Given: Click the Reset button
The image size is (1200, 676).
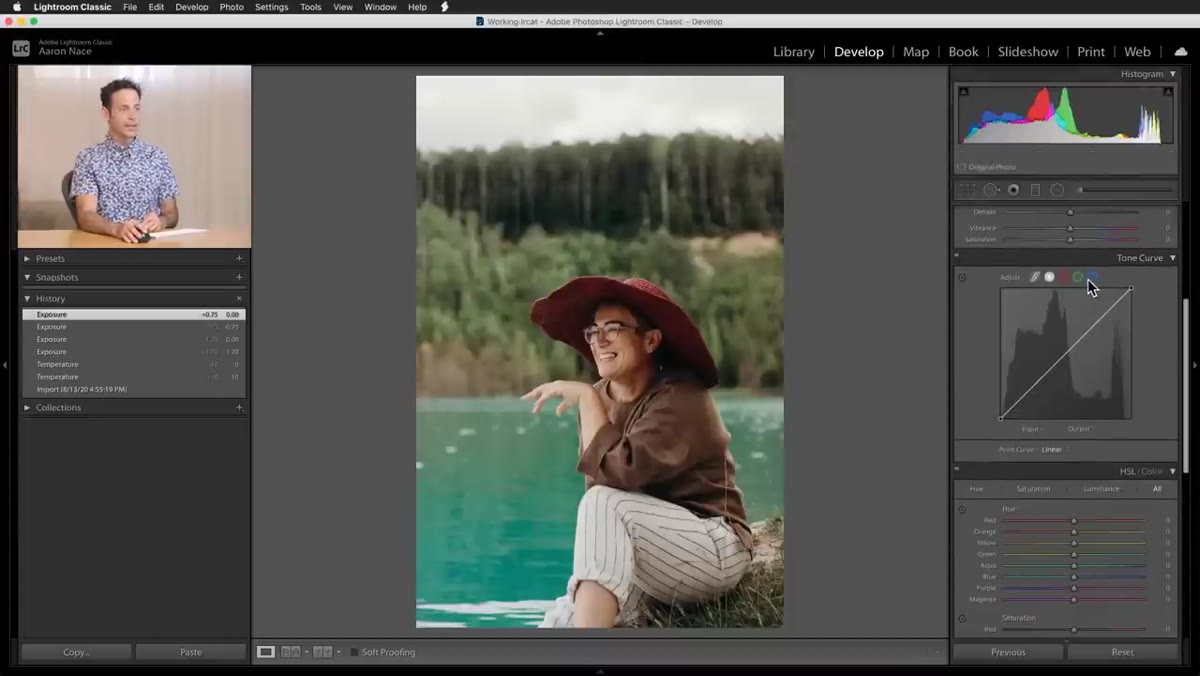Looking at the screenshot, I should (x=1122, y=652).
